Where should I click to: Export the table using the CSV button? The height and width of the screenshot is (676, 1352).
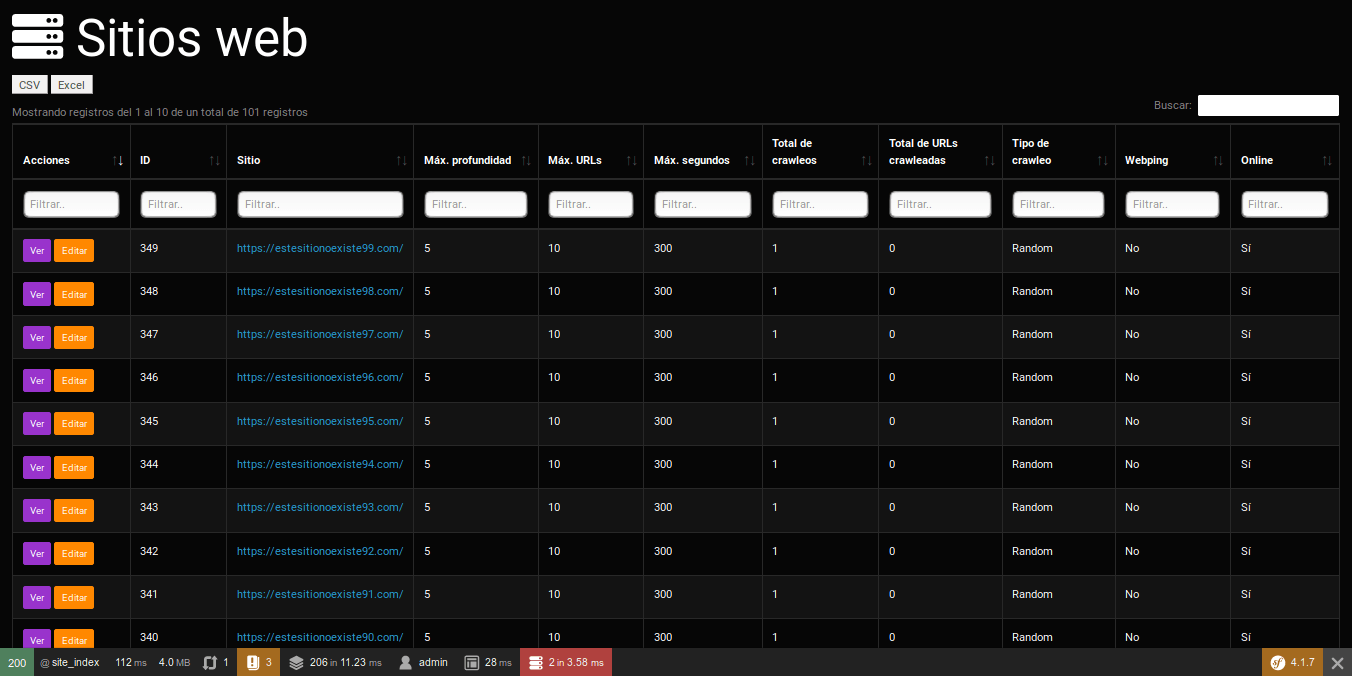28,84
